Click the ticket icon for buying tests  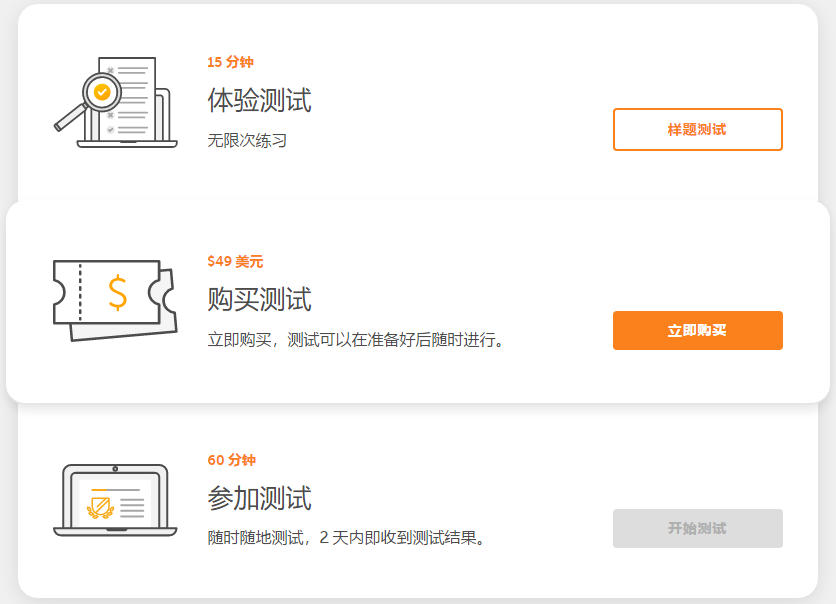(x=113, y=299)
